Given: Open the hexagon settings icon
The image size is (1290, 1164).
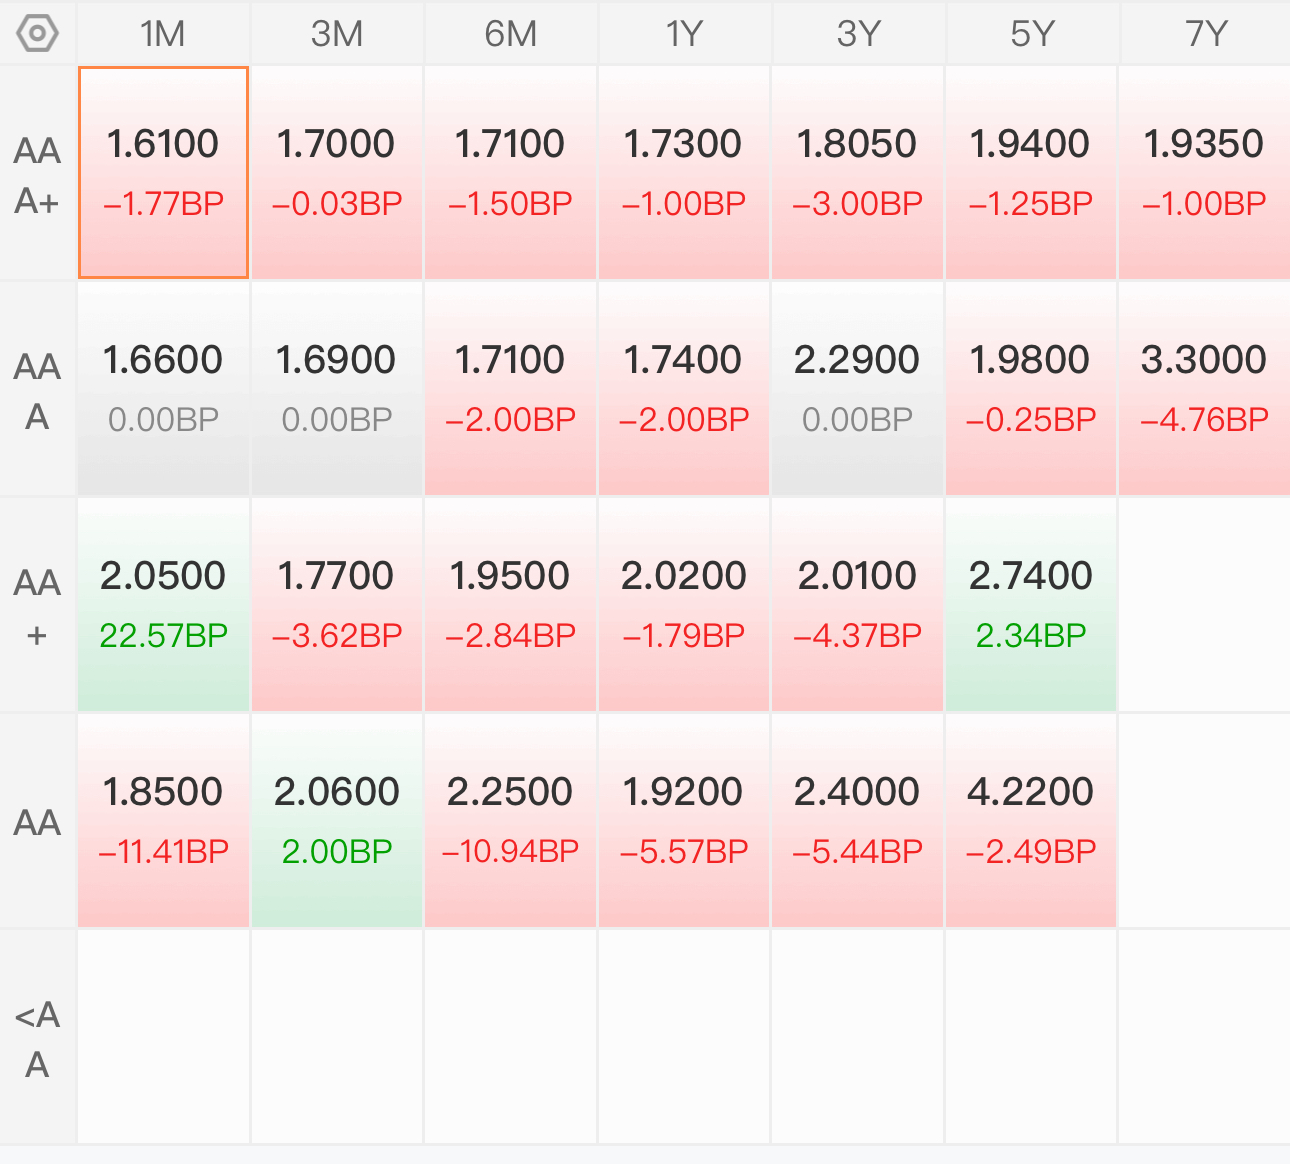Looking at the screenshot, I should pos(38,34).
